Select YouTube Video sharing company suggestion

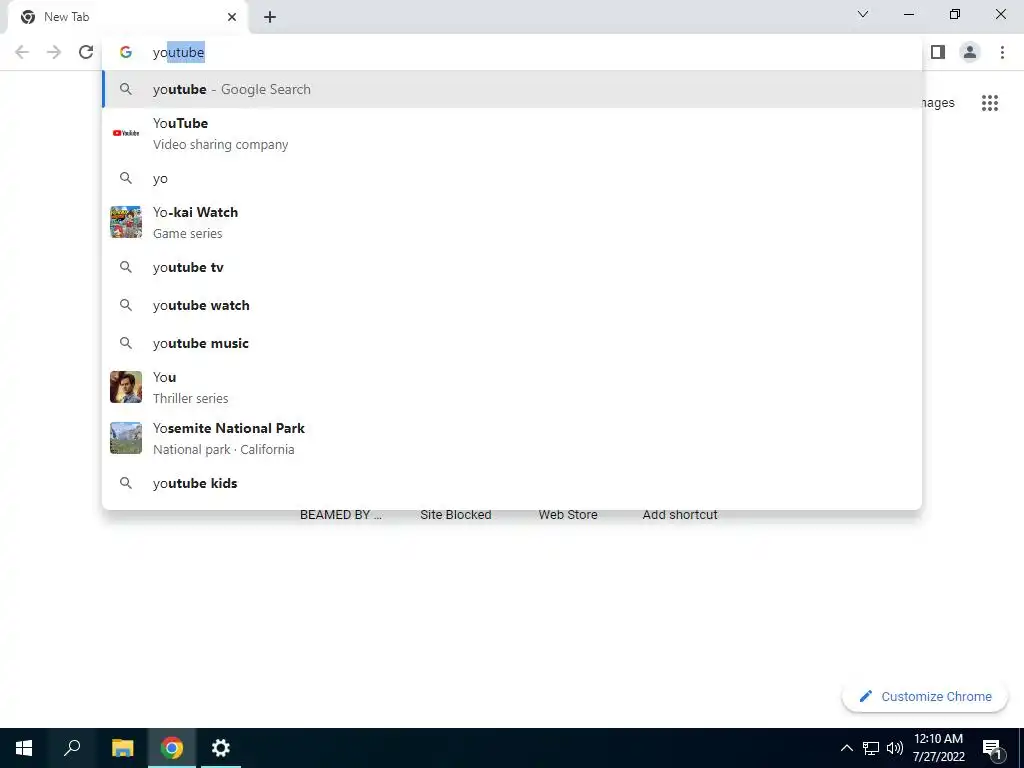[x=512, y=133]
